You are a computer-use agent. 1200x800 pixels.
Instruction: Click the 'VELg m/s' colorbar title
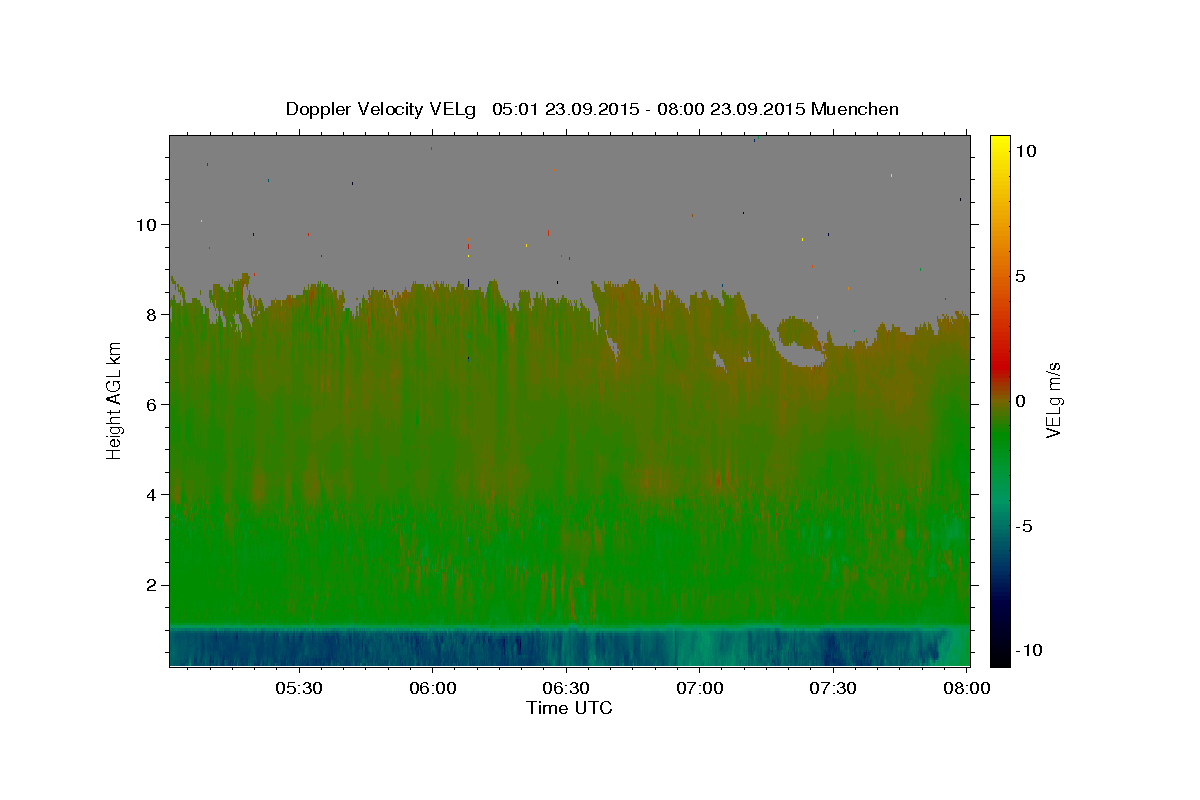coord(1053,400)
